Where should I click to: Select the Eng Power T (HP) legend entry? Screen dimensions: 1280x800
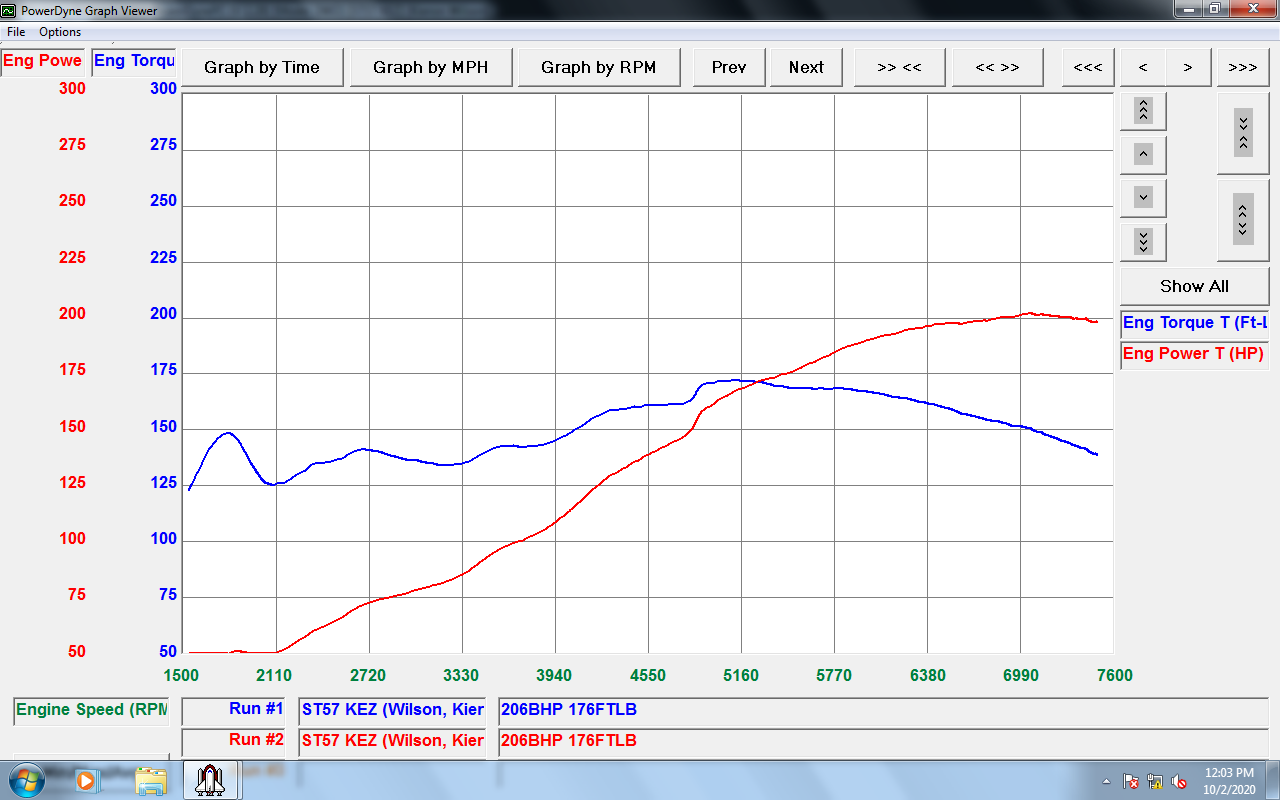1194,354
